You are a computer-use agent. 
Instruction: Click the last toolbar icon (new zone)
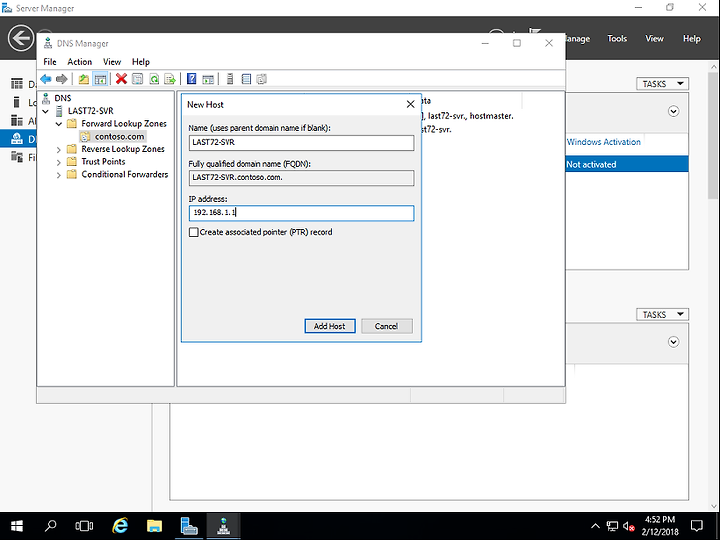click(x=262, y=79)
